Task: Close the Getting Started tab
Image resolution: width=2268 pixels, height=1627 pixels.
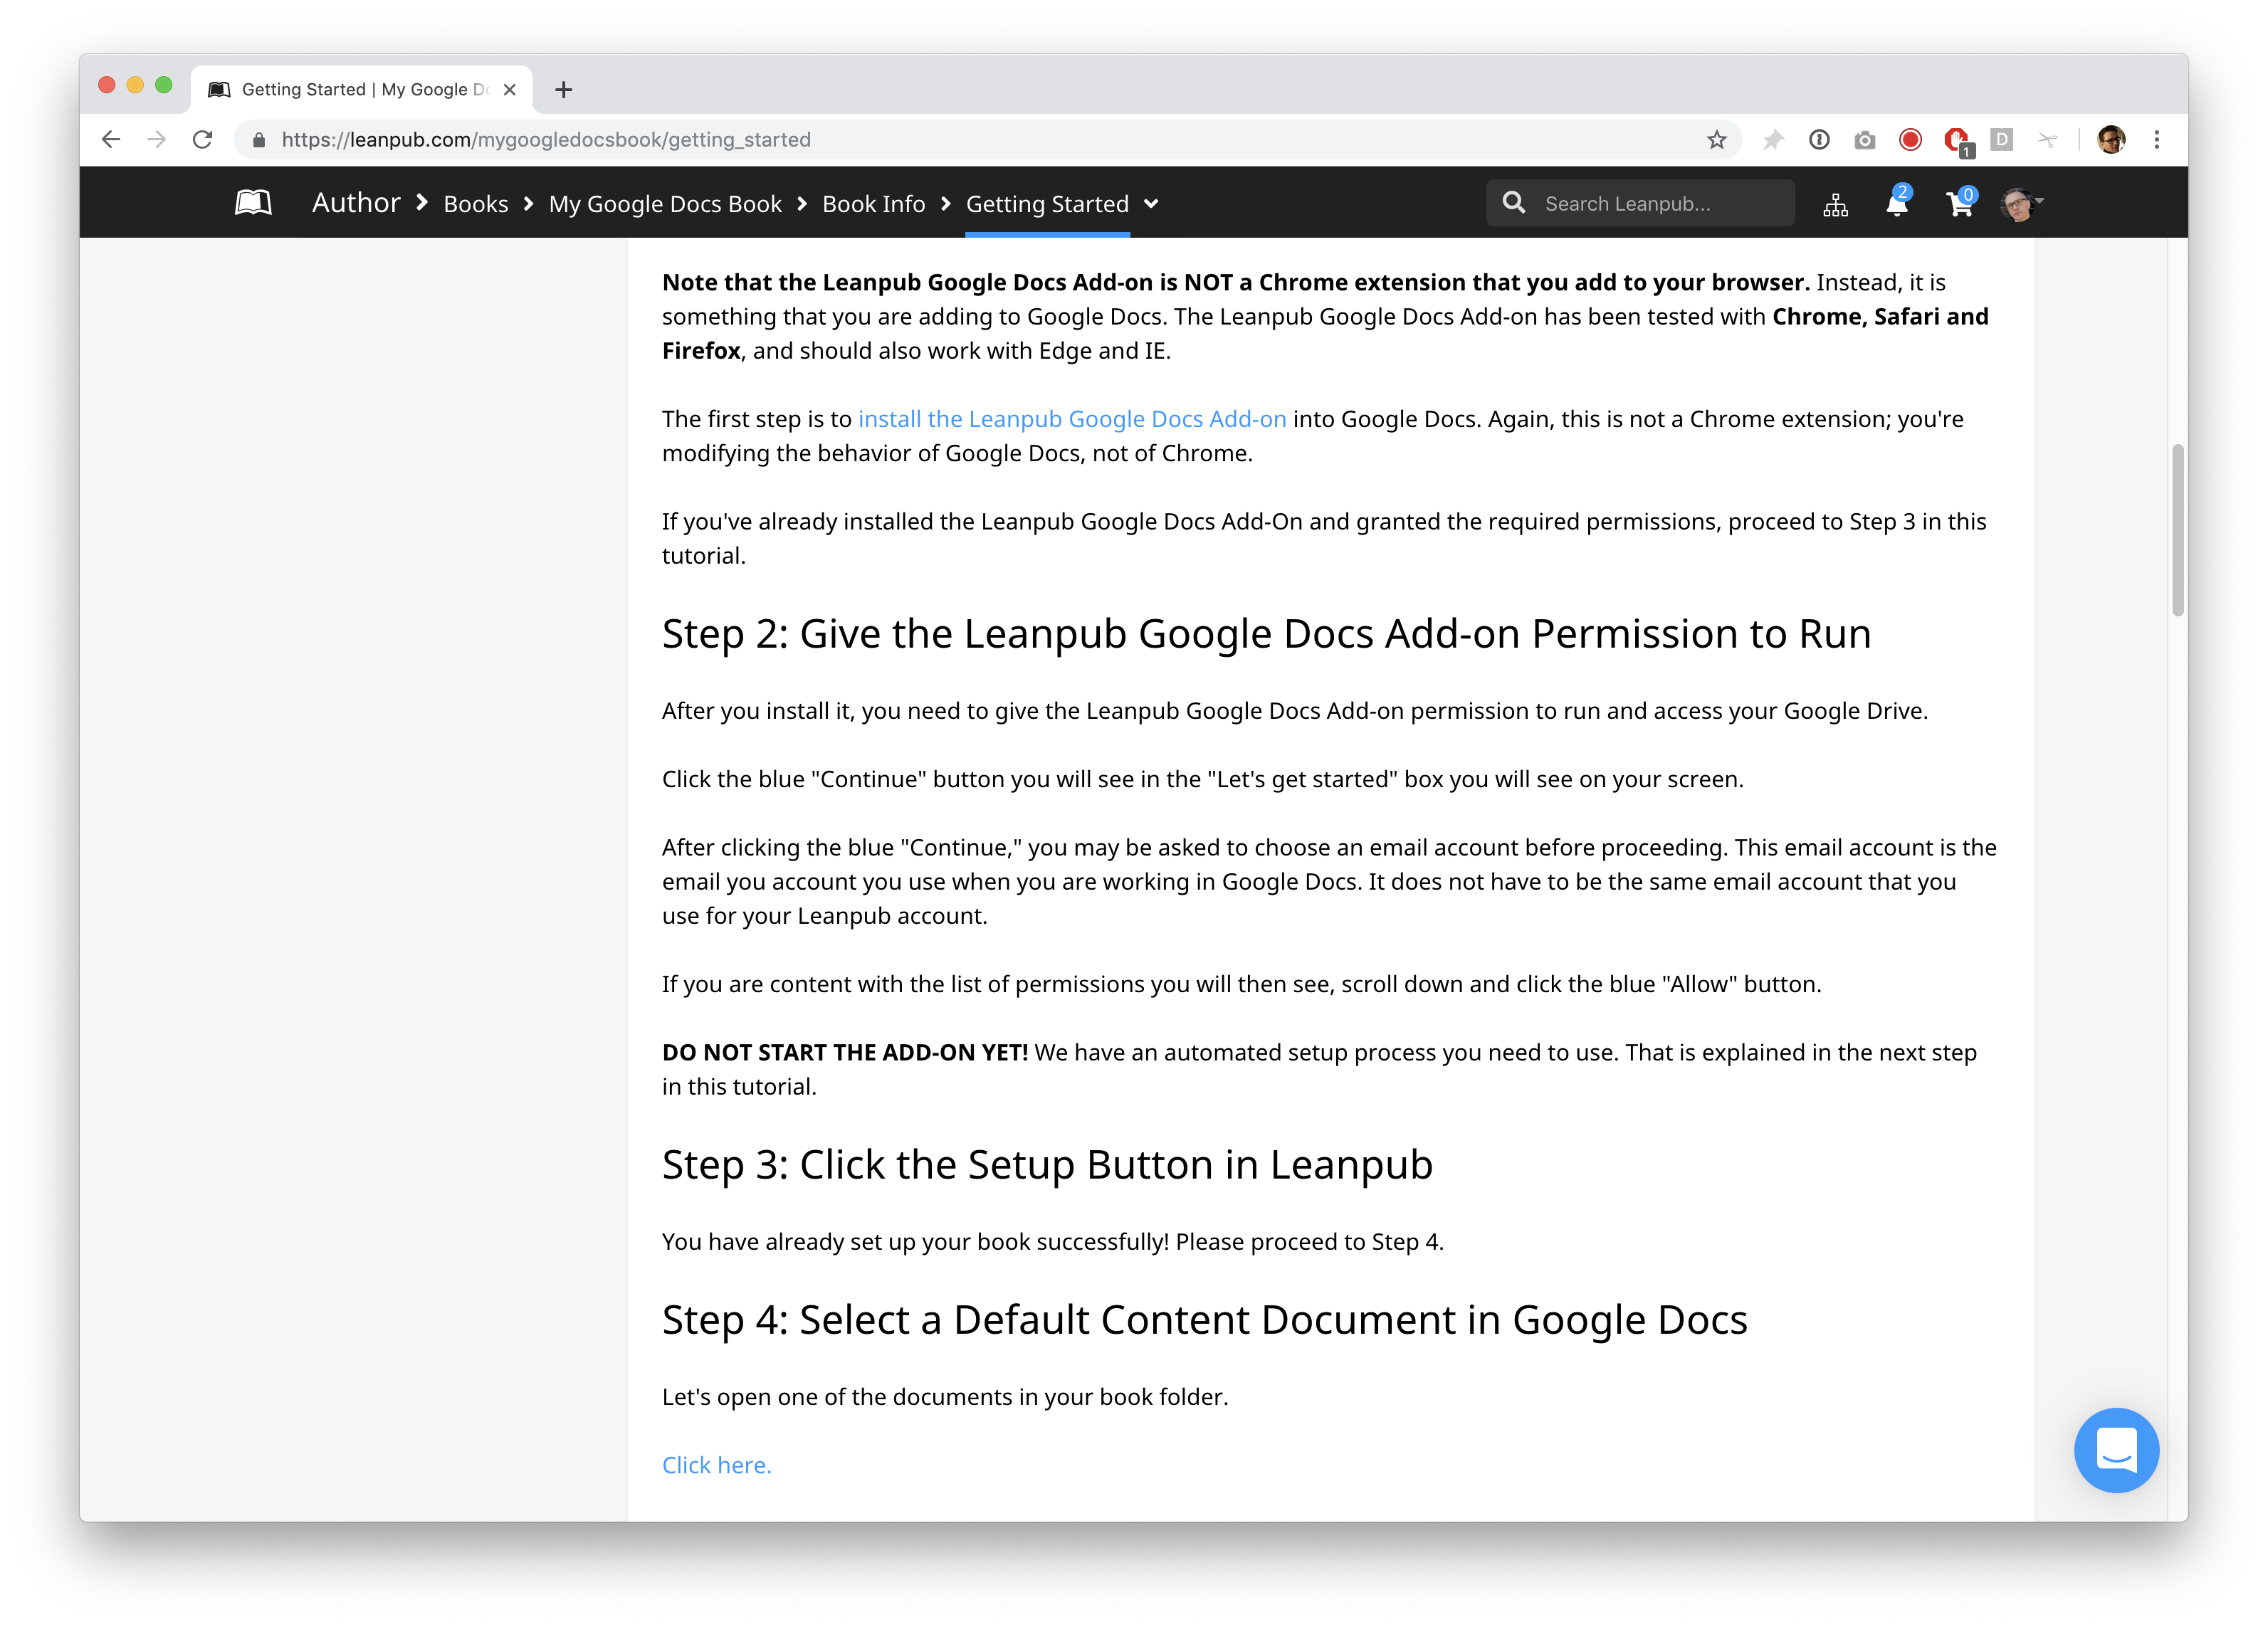Action: [x=510, y=90]
